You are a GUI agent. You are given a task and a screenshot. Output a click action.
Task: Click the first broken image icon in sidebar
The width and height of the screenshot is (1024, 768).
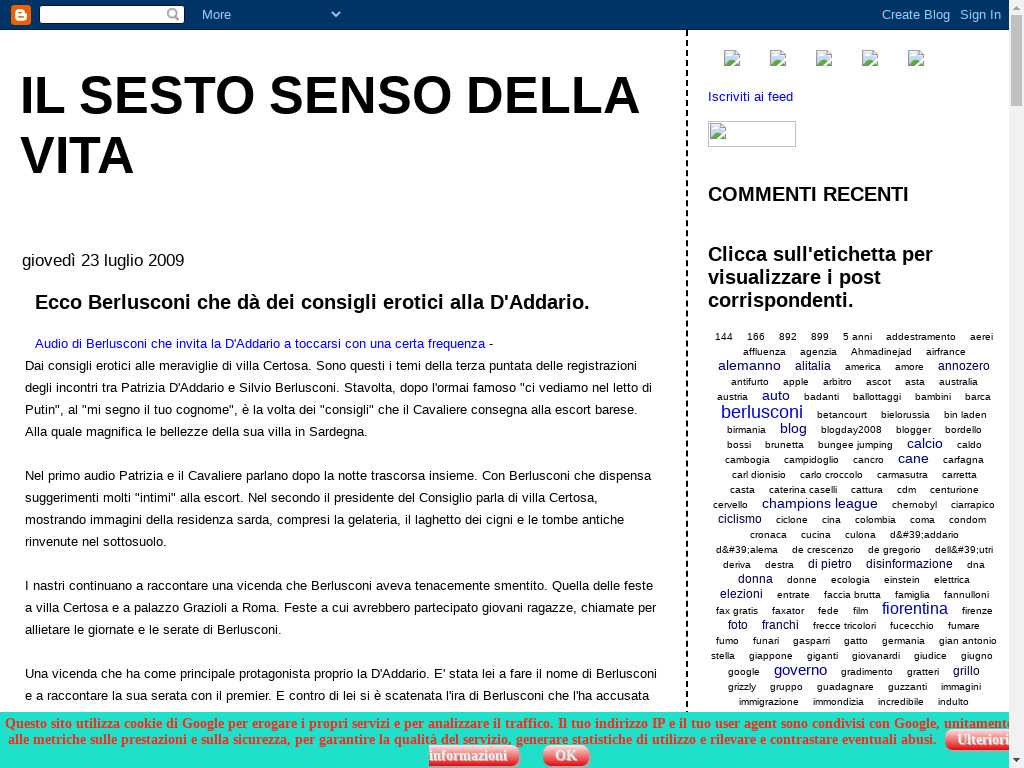coord(732,58)
